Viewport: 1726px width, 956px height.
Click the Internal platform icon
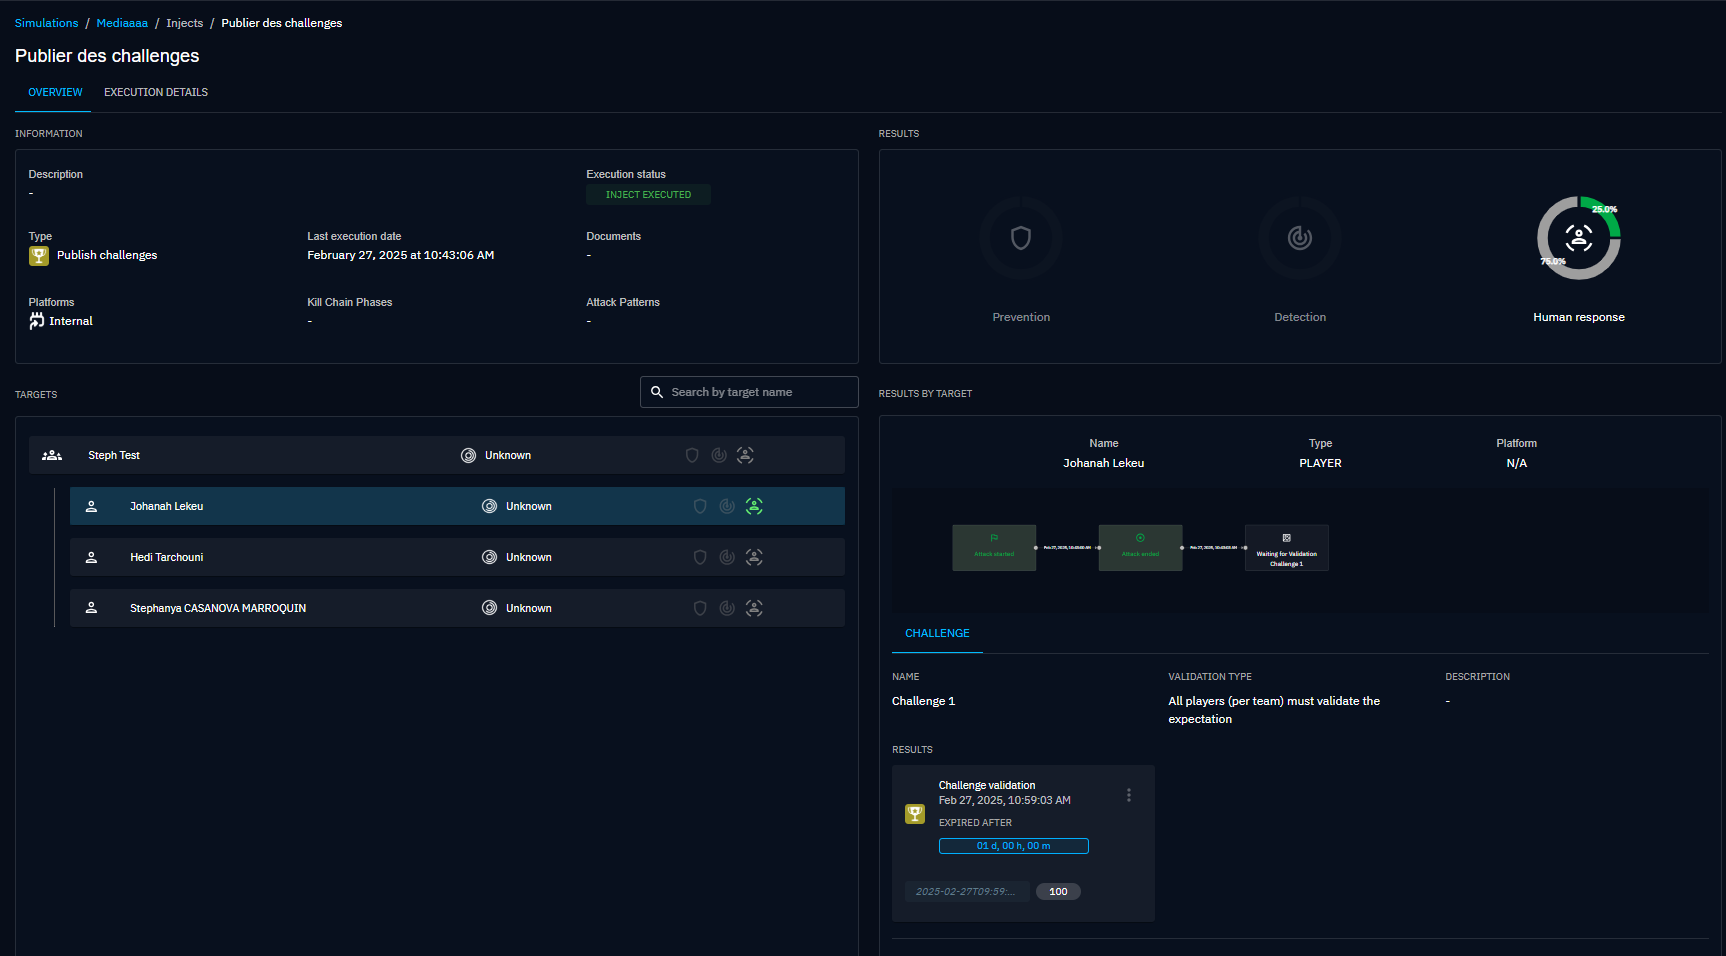pos(37,321)
